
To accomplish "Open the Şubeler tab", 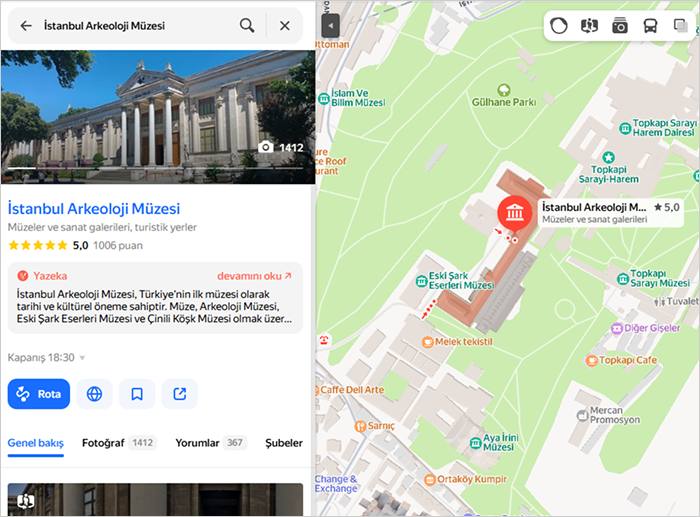I will pos(284,443).
